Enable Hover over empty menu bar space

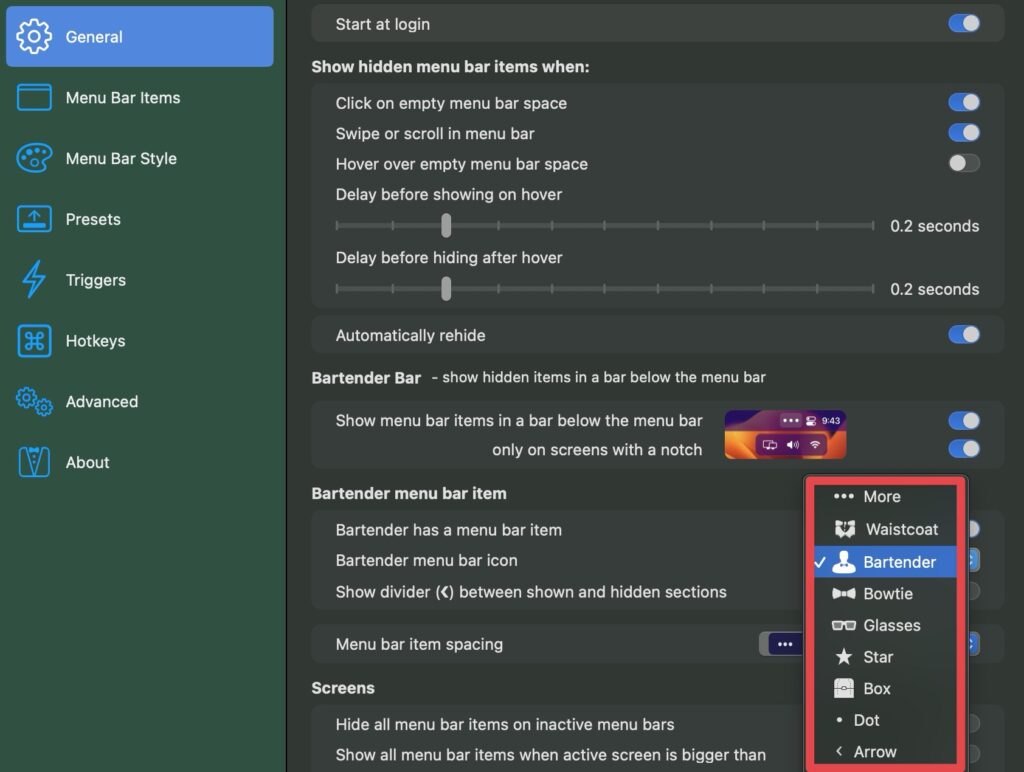(x=964, y=163)
